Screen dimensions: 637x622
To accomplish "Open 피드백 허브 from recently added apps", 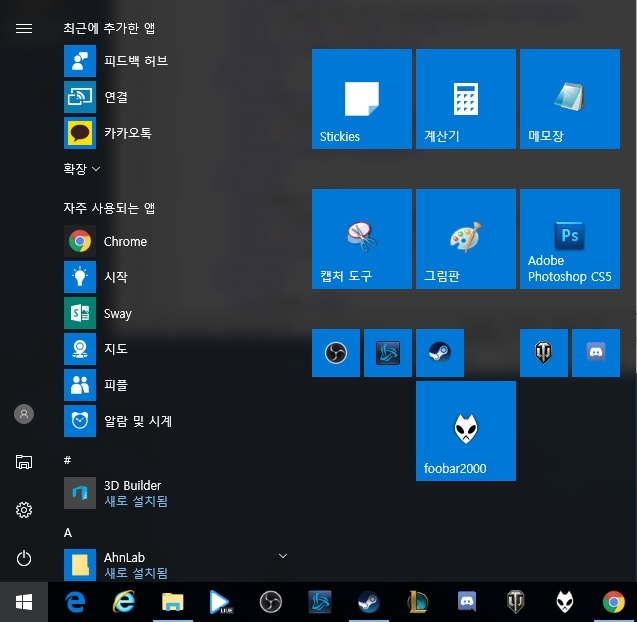I will click(x=175, y=61).
